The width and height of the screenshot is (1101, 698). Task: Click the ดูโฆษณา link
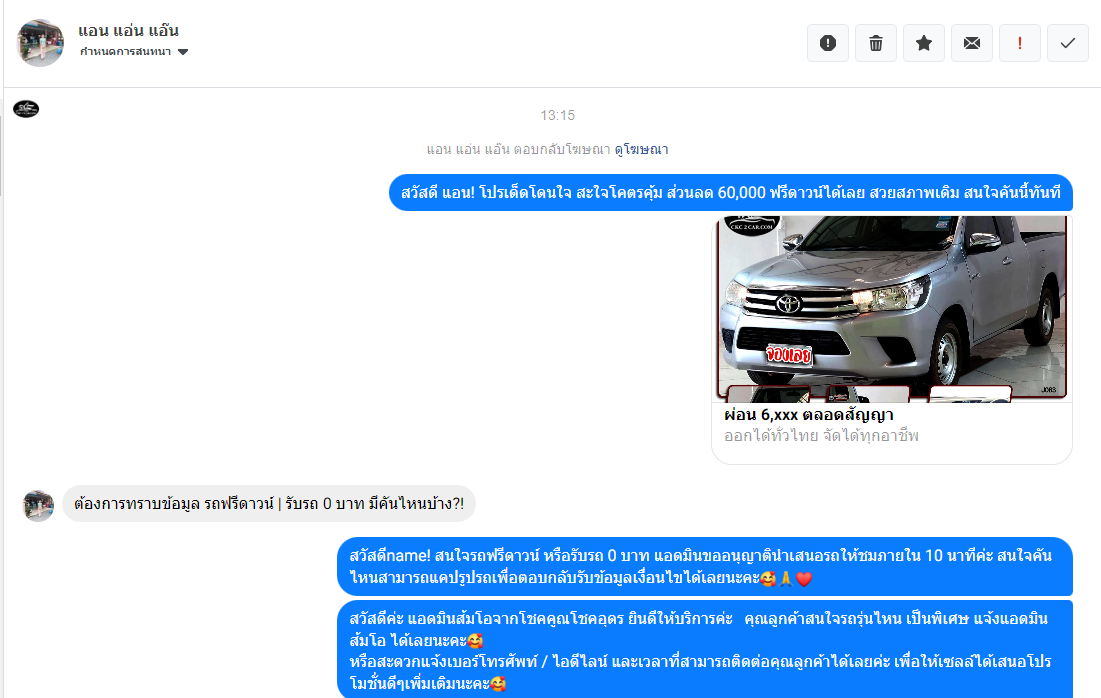[x=641, y=150]
